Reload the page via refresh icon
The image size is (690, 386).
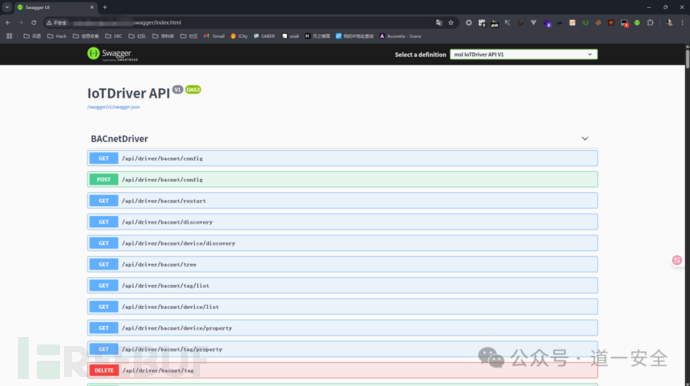click(34, 22)
